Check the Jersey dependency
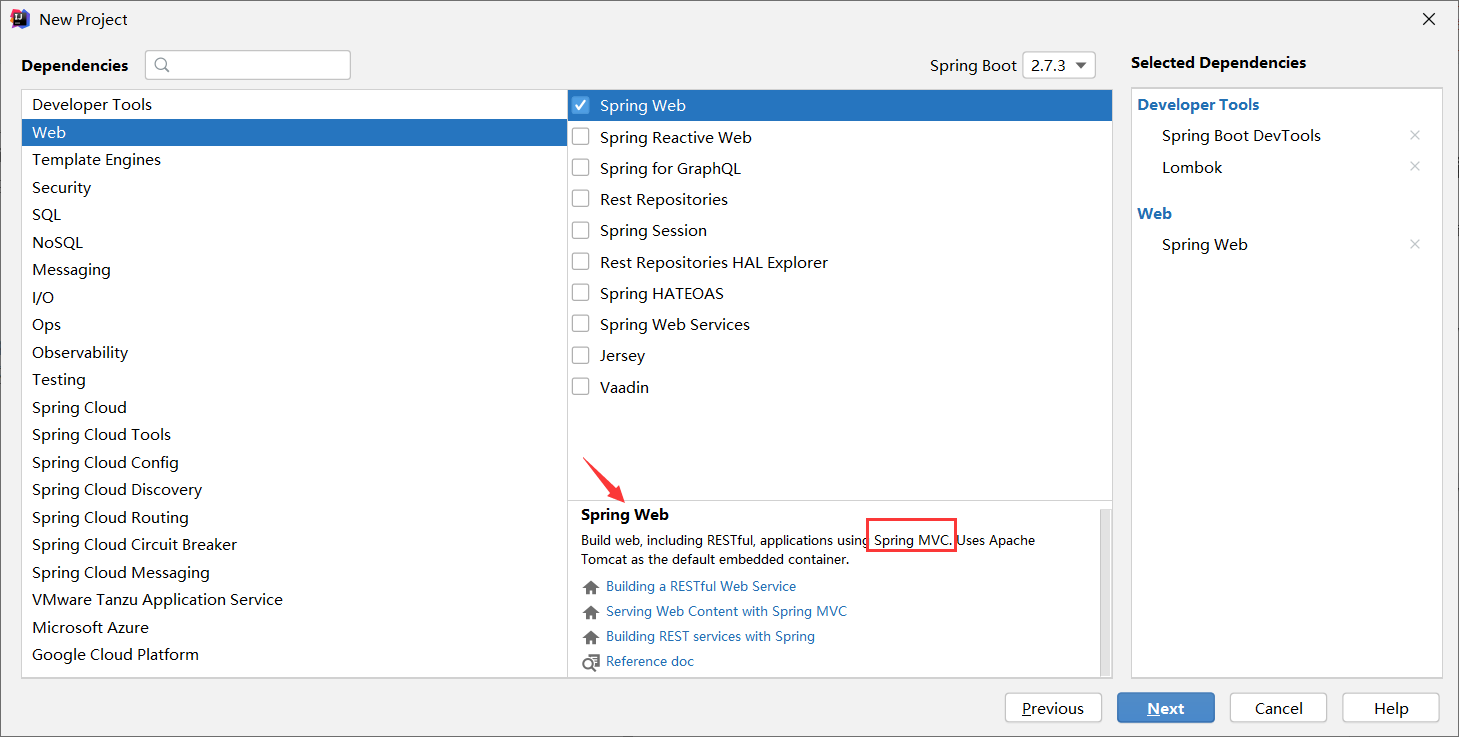This screenshot has height=737, width=1459. (581, 355)
